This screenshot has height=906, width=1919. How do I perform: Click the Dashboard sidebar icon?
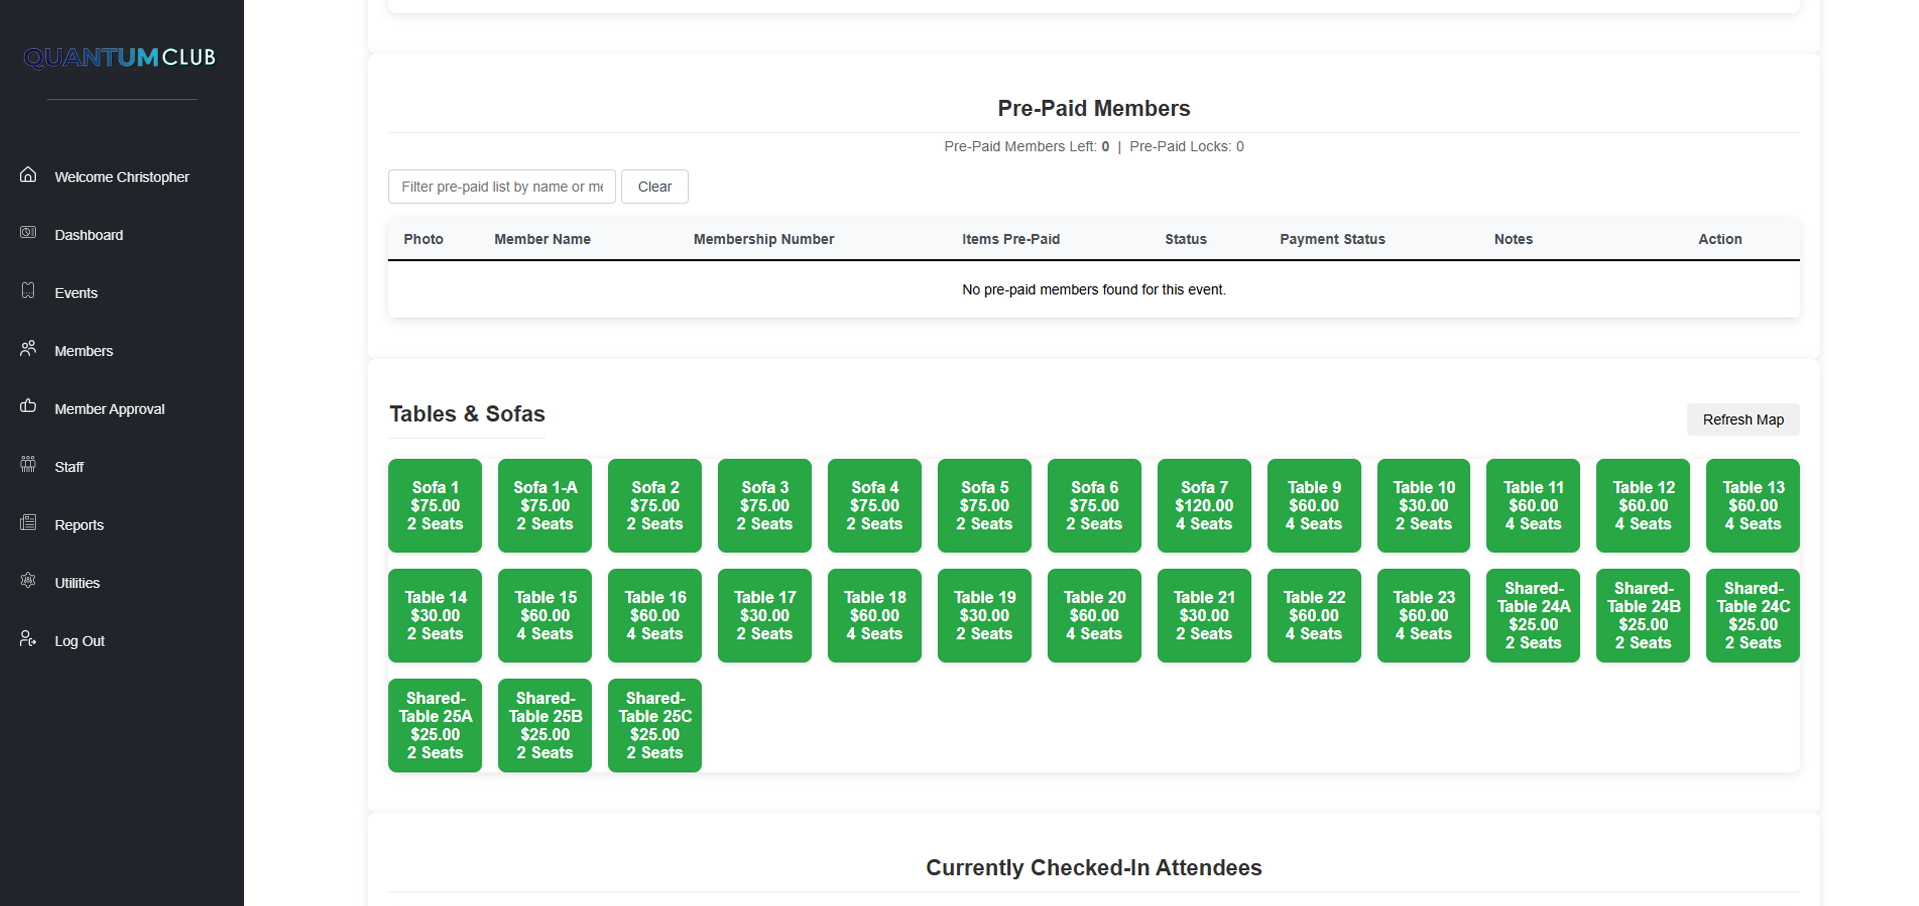(28, 233)
